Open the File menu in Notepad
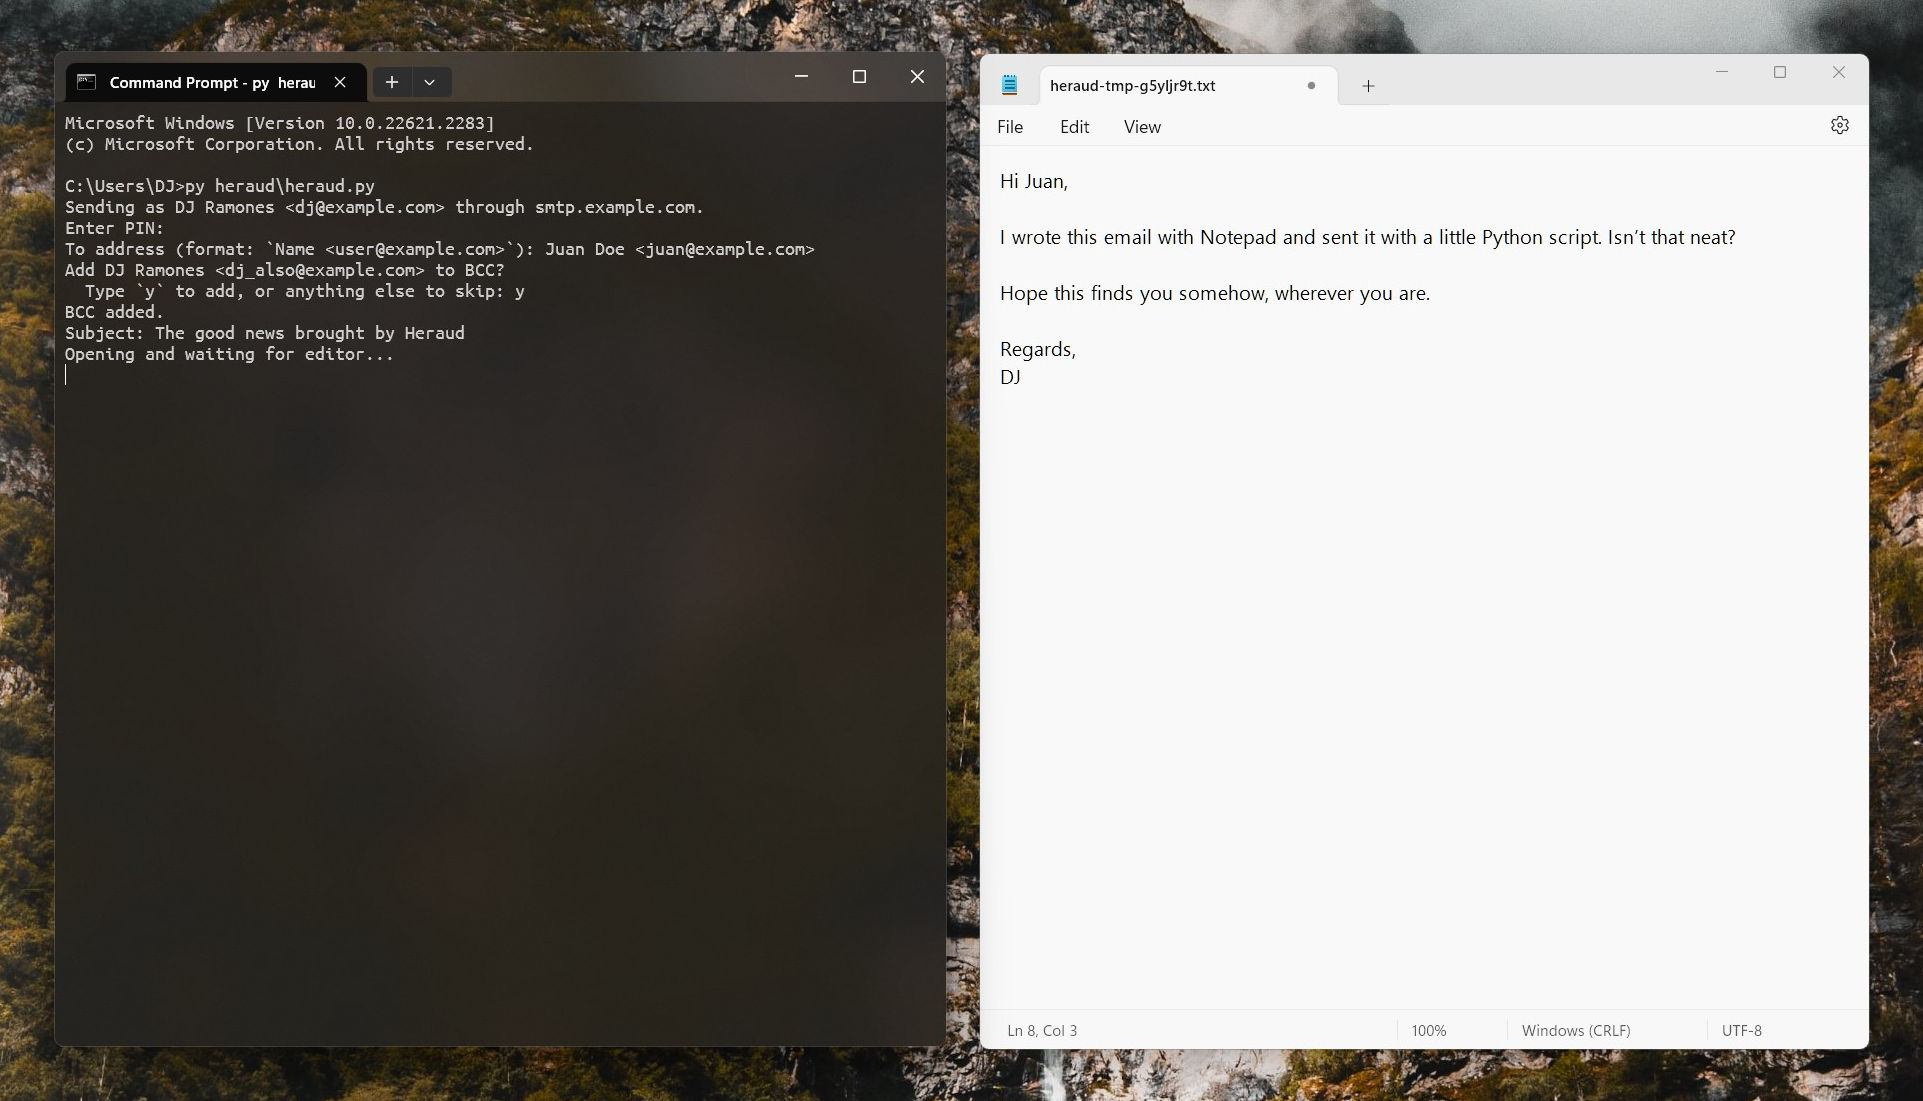The height and width of the screenshot is (1101, 1923). coord(1010,127)
